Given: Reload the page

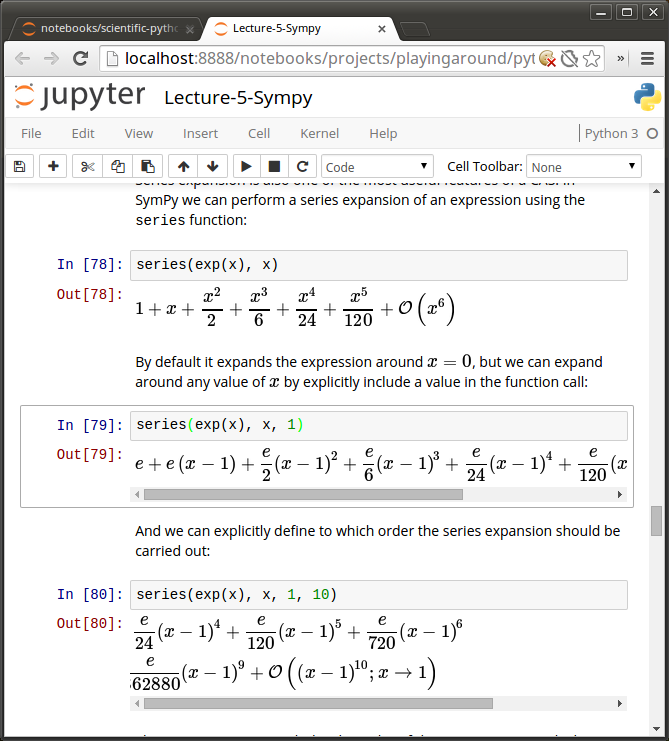Looking at the screenshot, I should (80, 59).
